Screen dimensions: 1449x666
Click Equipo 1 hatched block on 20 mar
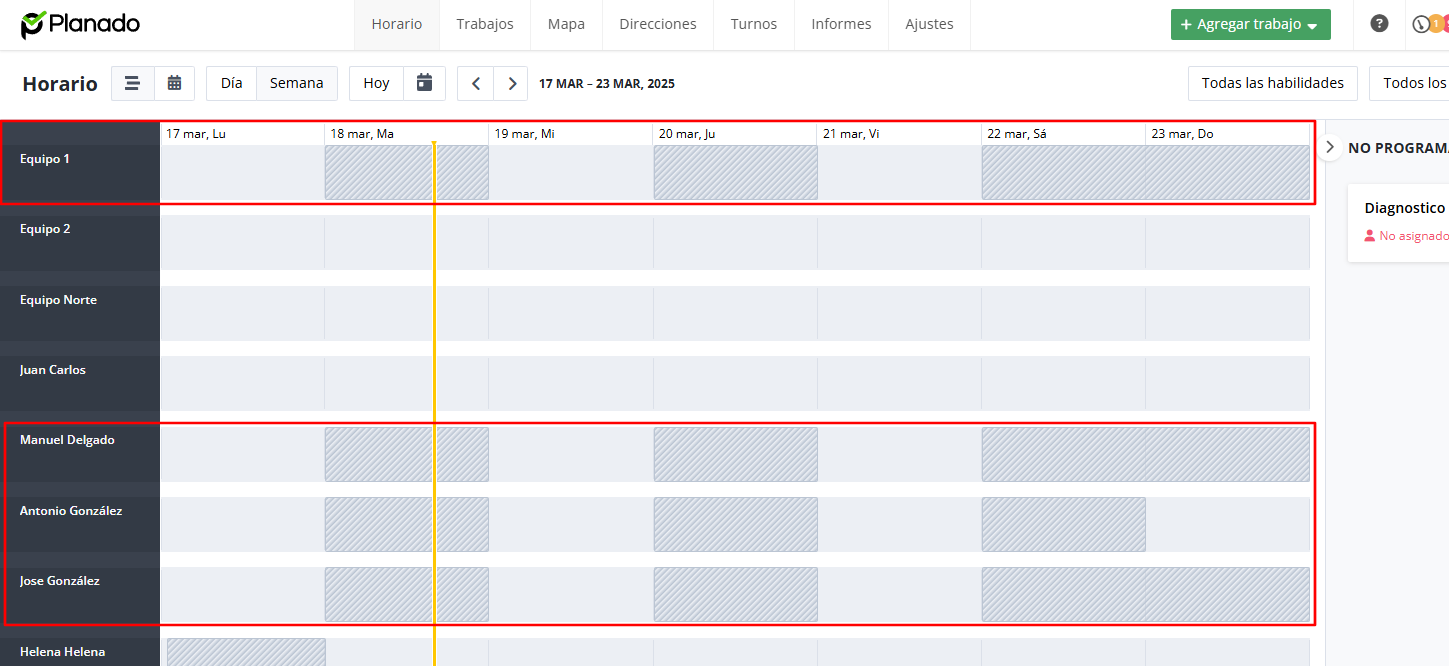pyautogui.click(x=735, y=172)
